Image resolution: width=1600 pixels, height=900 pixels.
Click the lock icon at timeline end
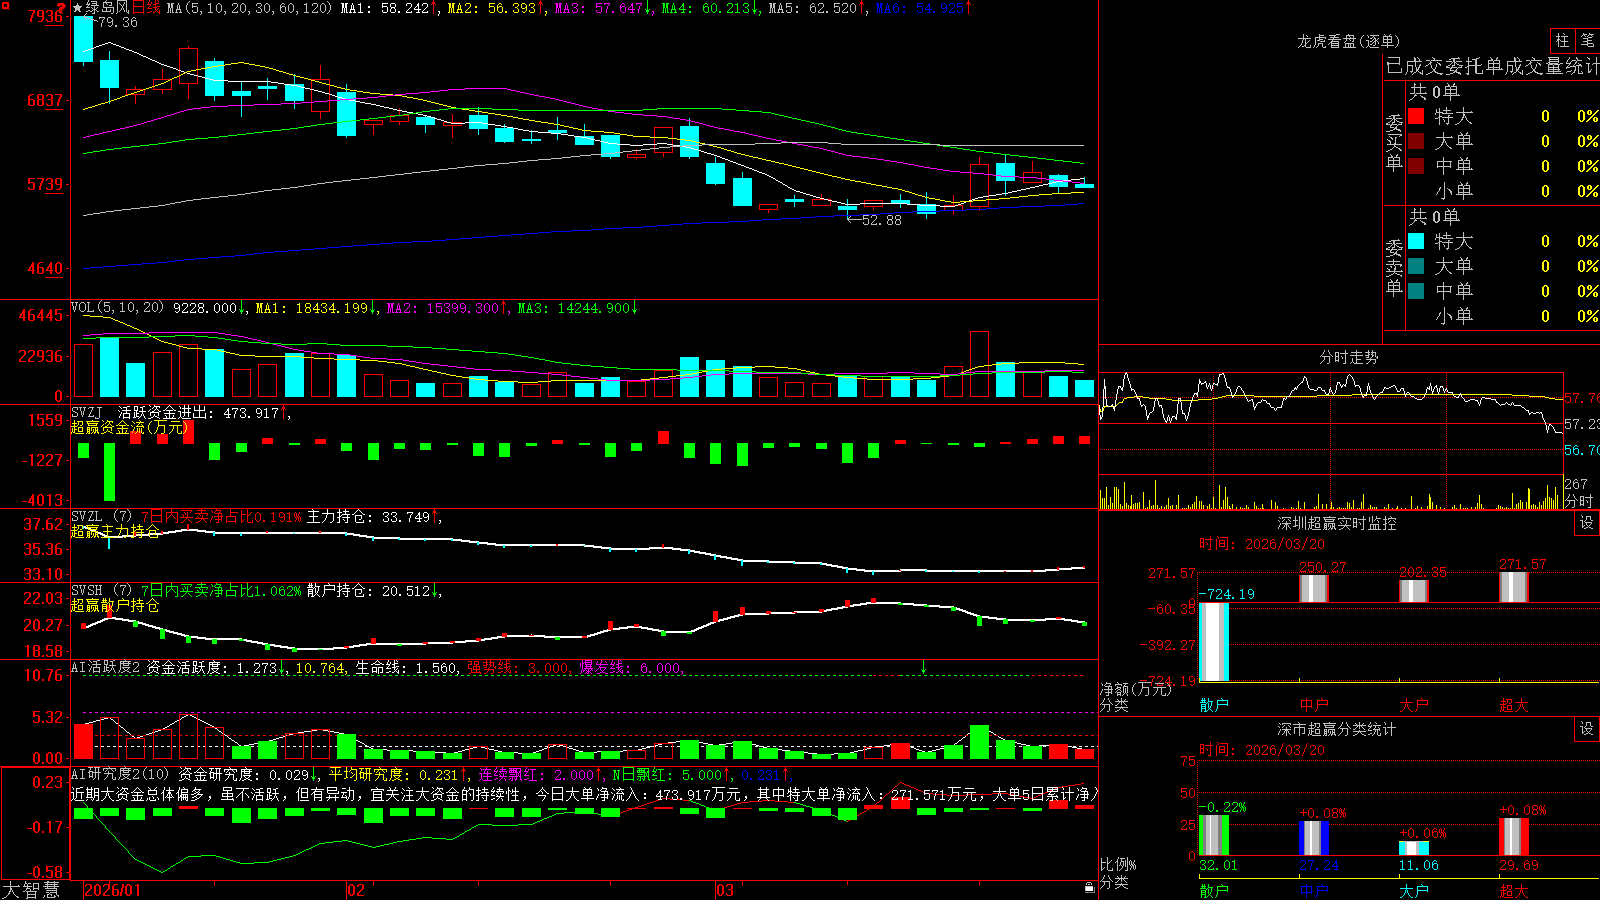click(1089, 887)
